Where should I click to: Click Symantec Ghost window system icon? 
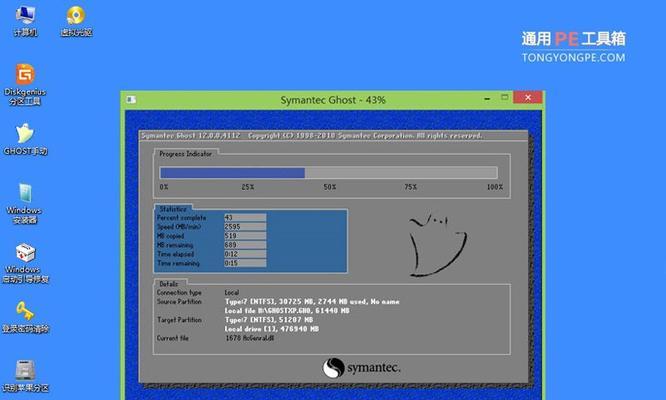coord(131,99)
